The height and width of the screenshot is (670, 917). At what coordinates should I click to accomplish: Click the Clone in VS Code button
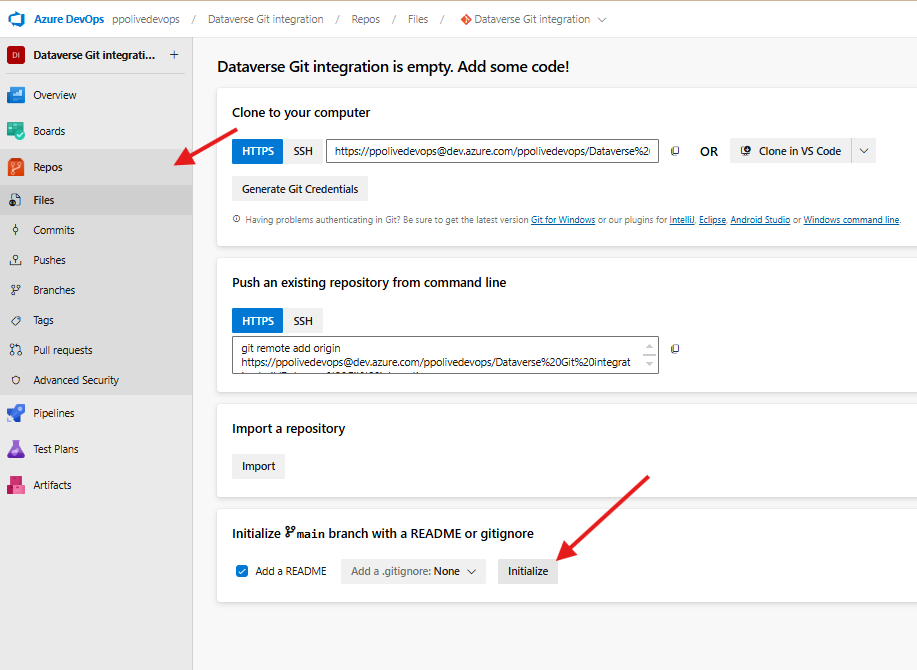point(791,151)
